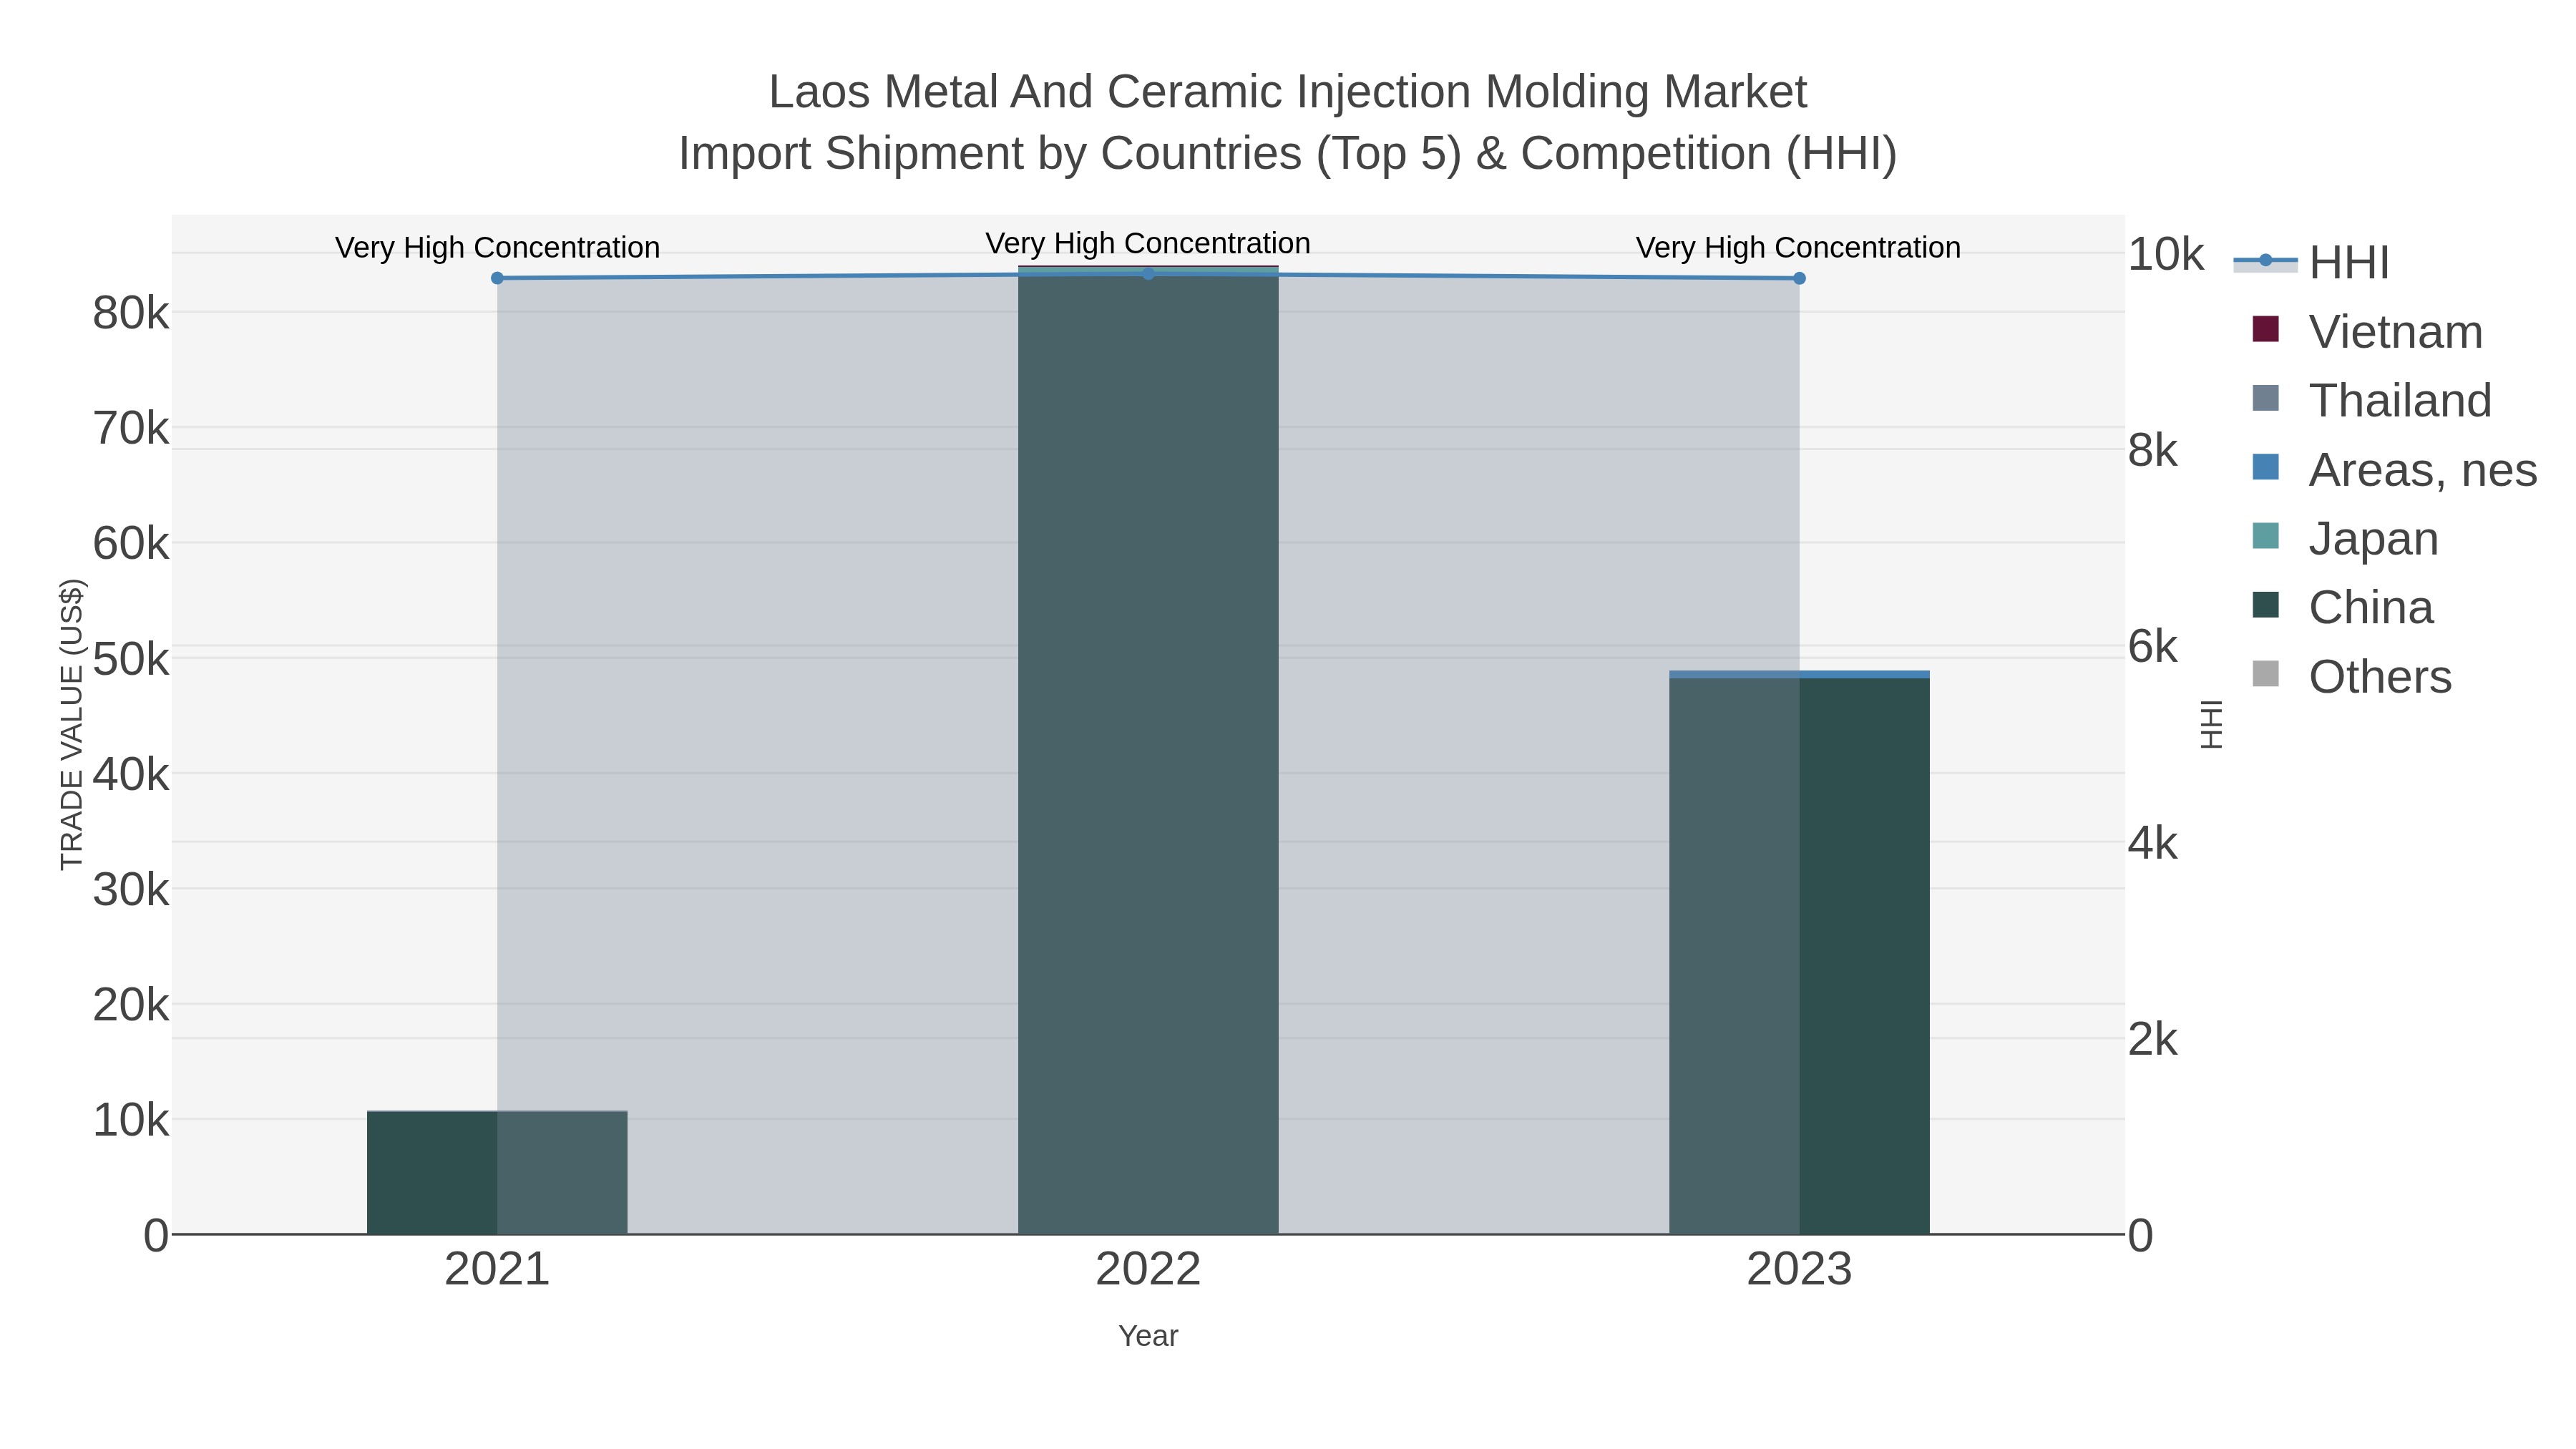Click the 2k tick on the right HHI axis
The image size is (2576, 1449).
coord(2152,1040)
